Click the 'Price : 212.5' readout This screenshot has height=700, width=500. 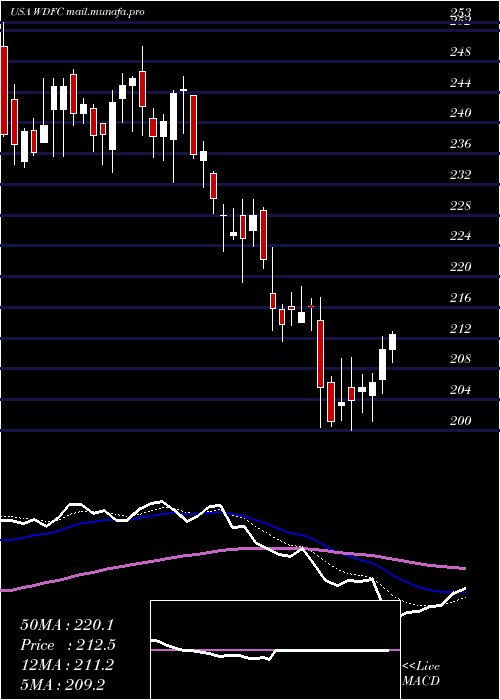click(x=68, y=645)
